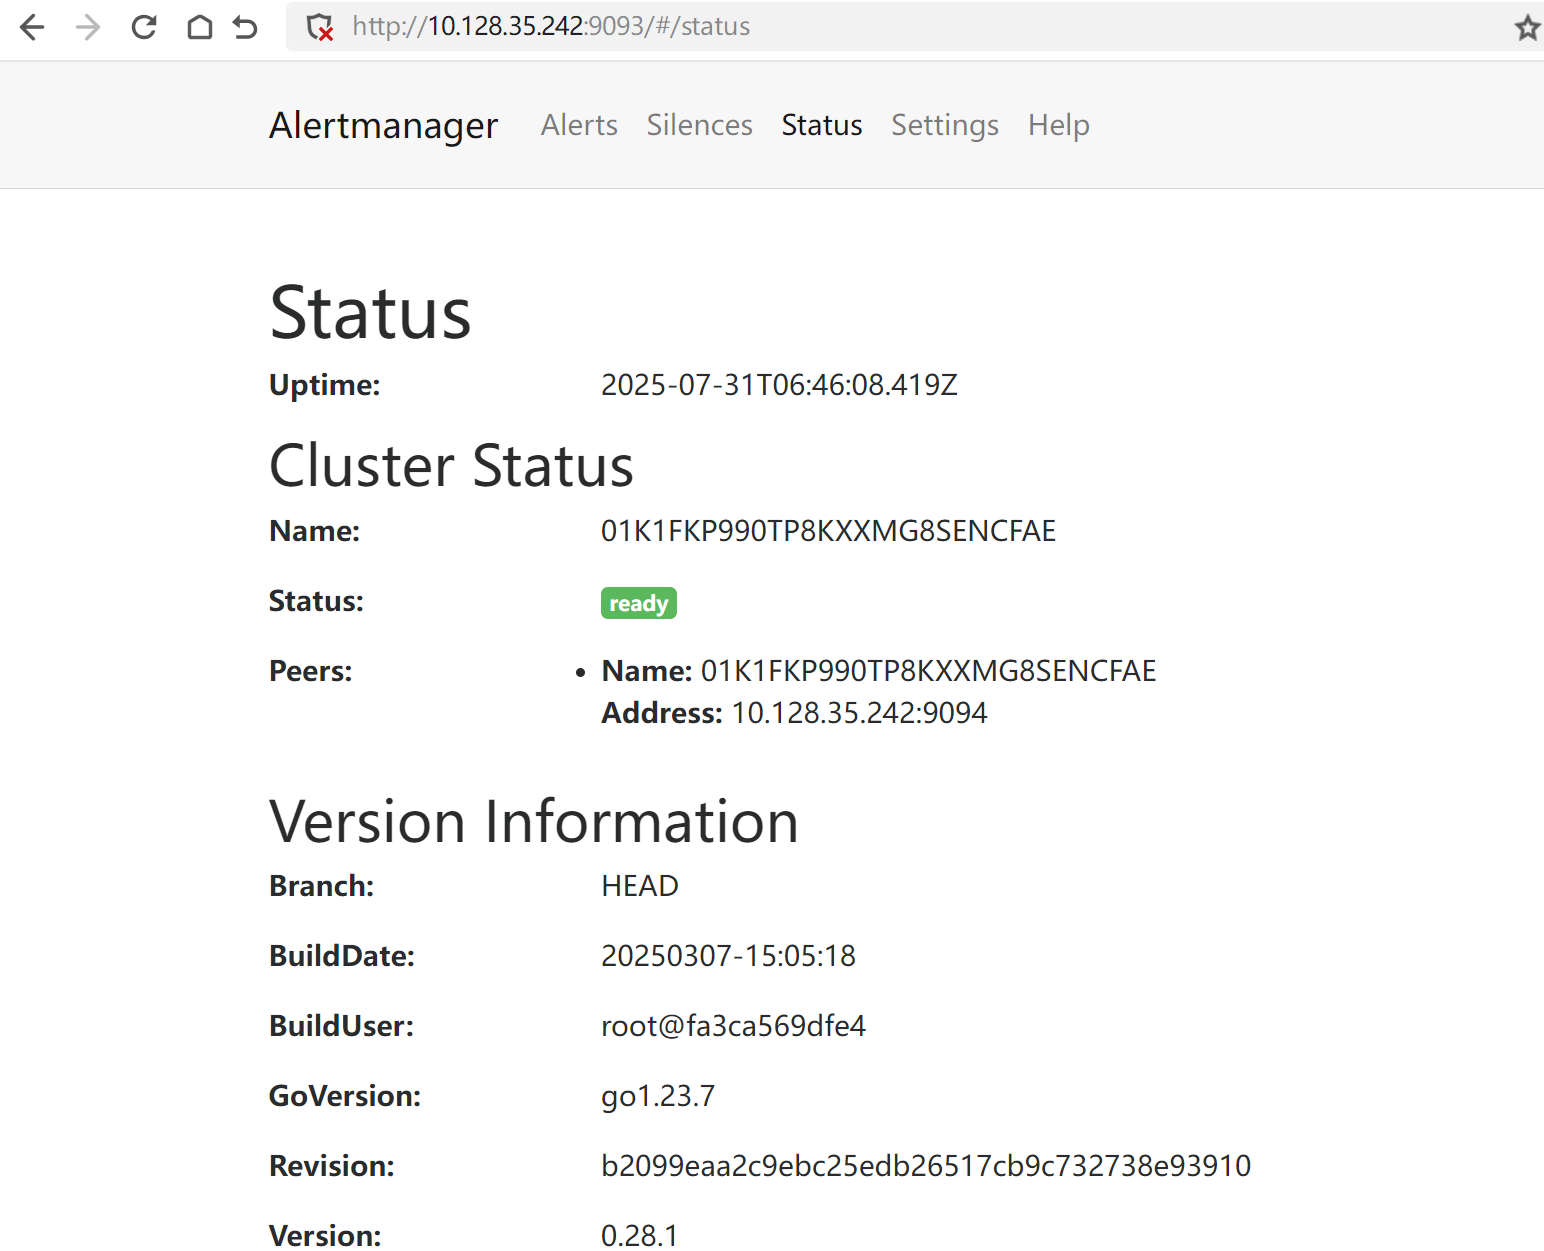Click the Branch value HEAD
The image size is (1544, 1251).
pyautogui.click(x=640, y=886)
